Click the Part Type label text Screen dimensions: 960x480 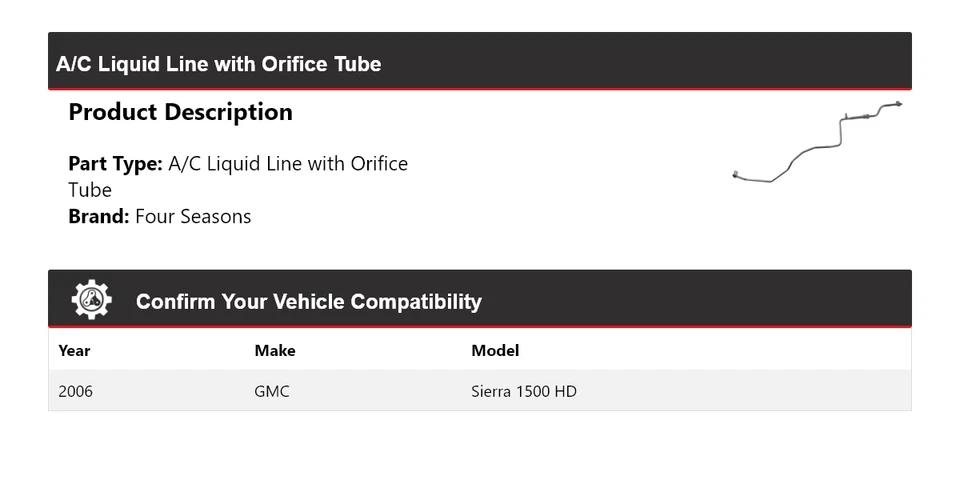(115, 163)
